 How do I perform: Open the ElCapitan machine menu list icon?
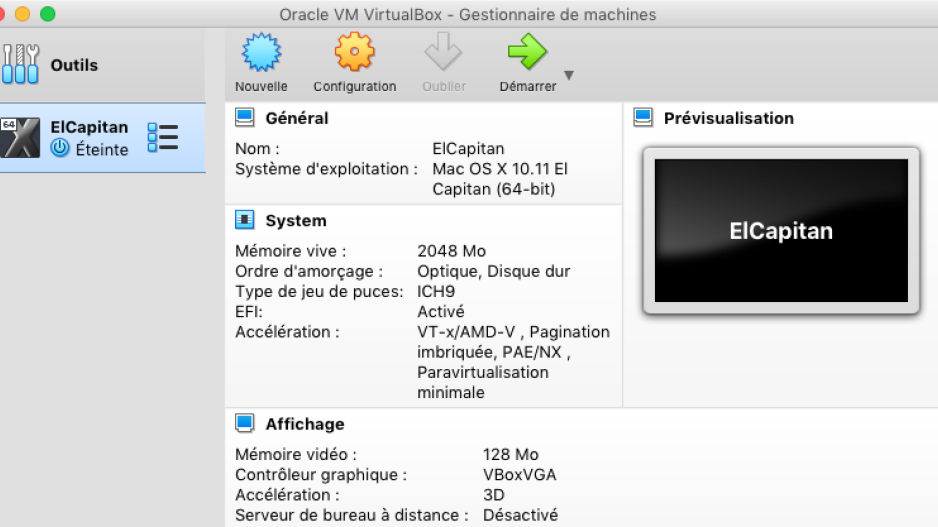163,138
